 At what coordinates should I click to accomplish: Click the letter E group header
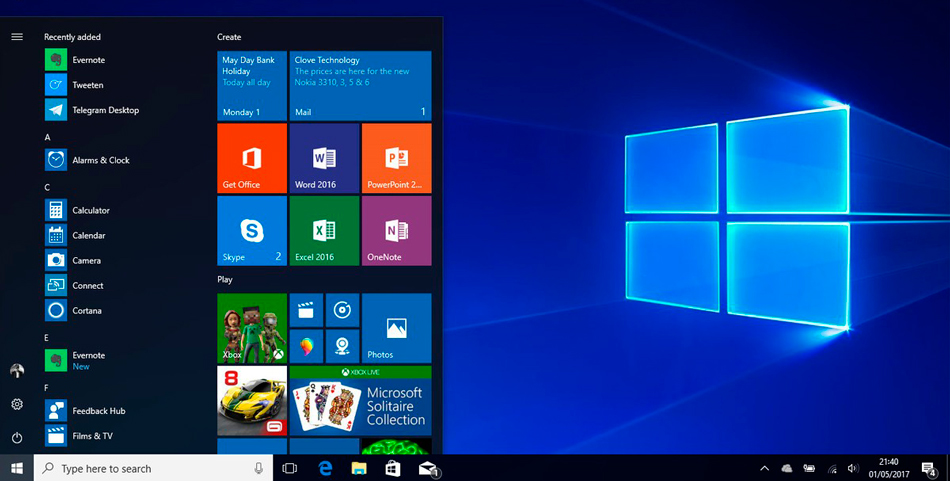pyautogui.click(x=47, y=337)
